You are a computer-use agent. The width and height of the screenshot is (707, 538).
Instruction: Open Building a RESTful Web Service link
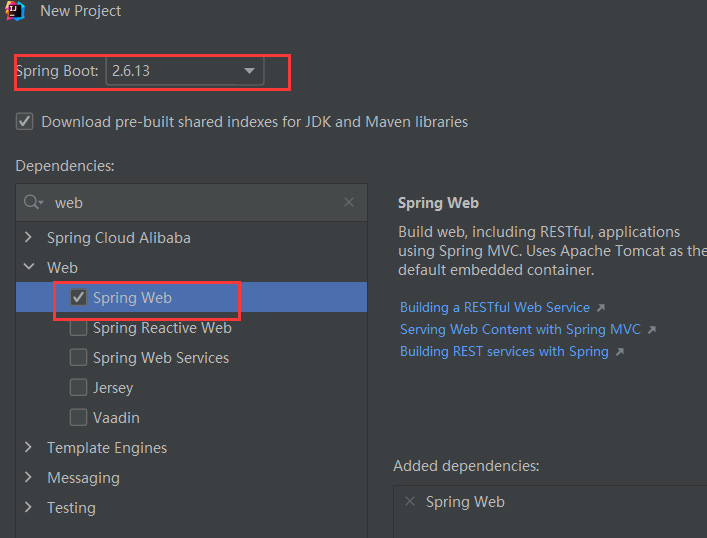495,308
